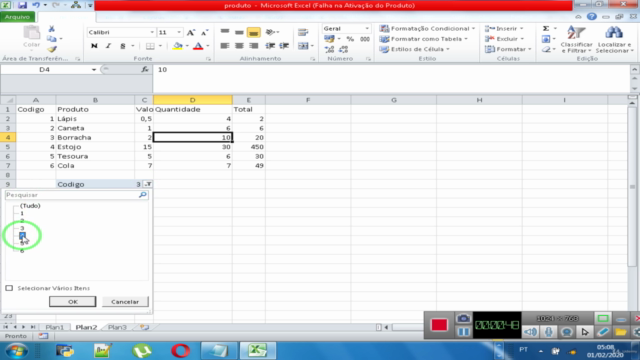Open the number format Geral dropdown
The width and height of the screenshot is (640, 360).
coord(367,29)
